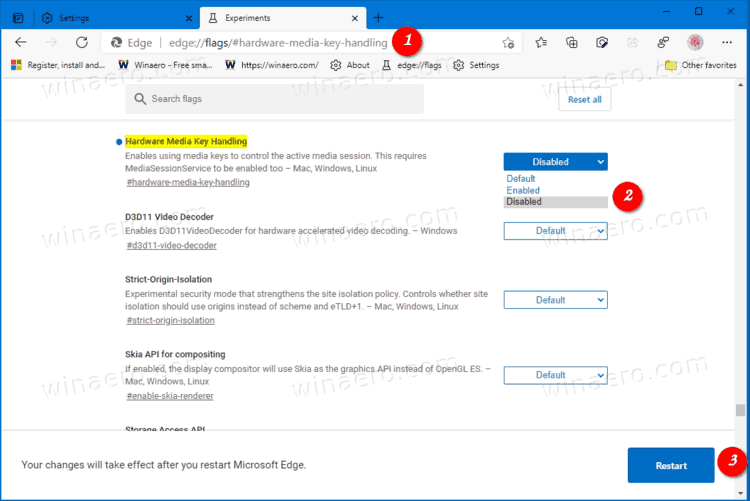Image resolution: width=750 pixels, height=501 pixels.
Task: Open the vertical tabs icon
Action: click(18, 18)
